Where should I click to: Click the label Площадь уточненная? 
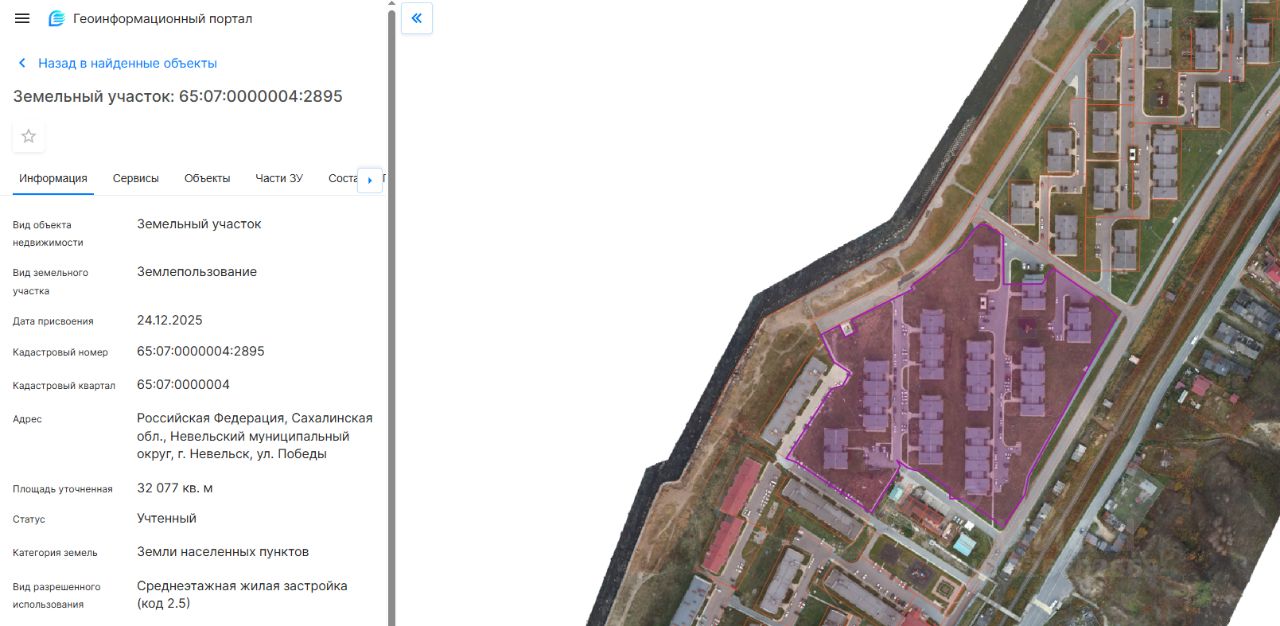click(63, 489)
